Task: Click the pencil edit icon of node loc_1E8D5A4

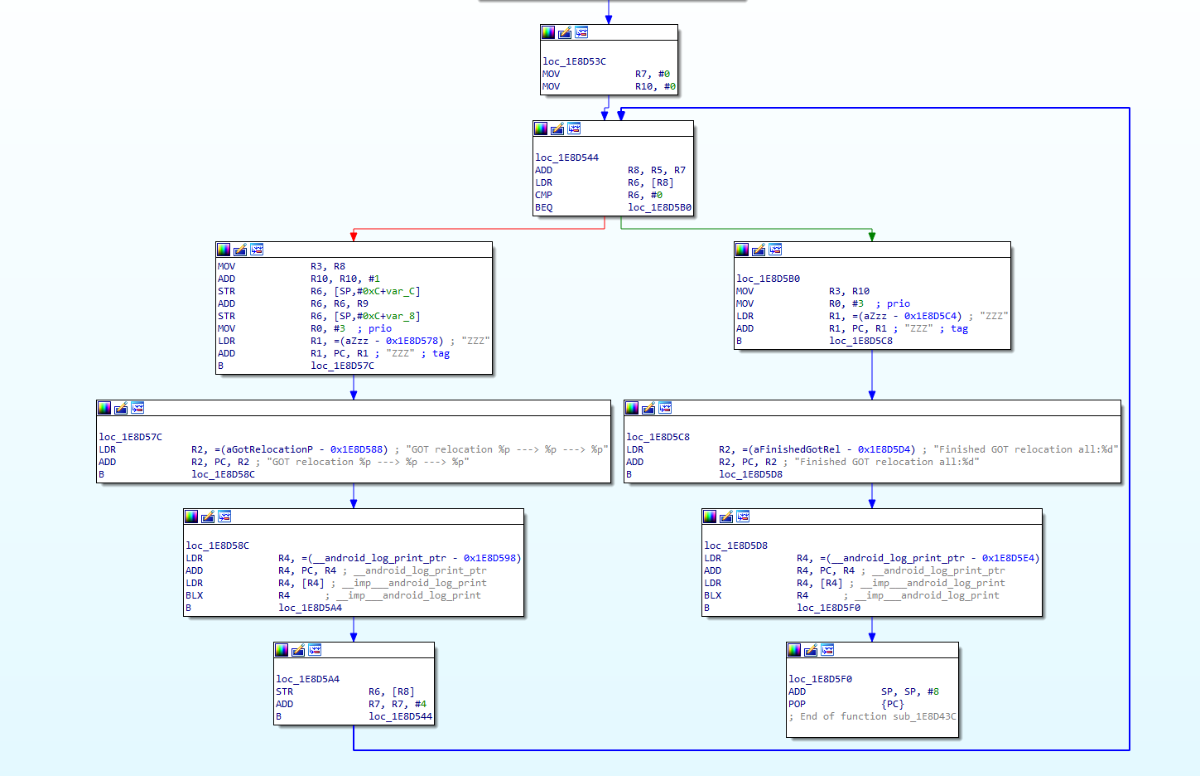Action: coord(298,649)
